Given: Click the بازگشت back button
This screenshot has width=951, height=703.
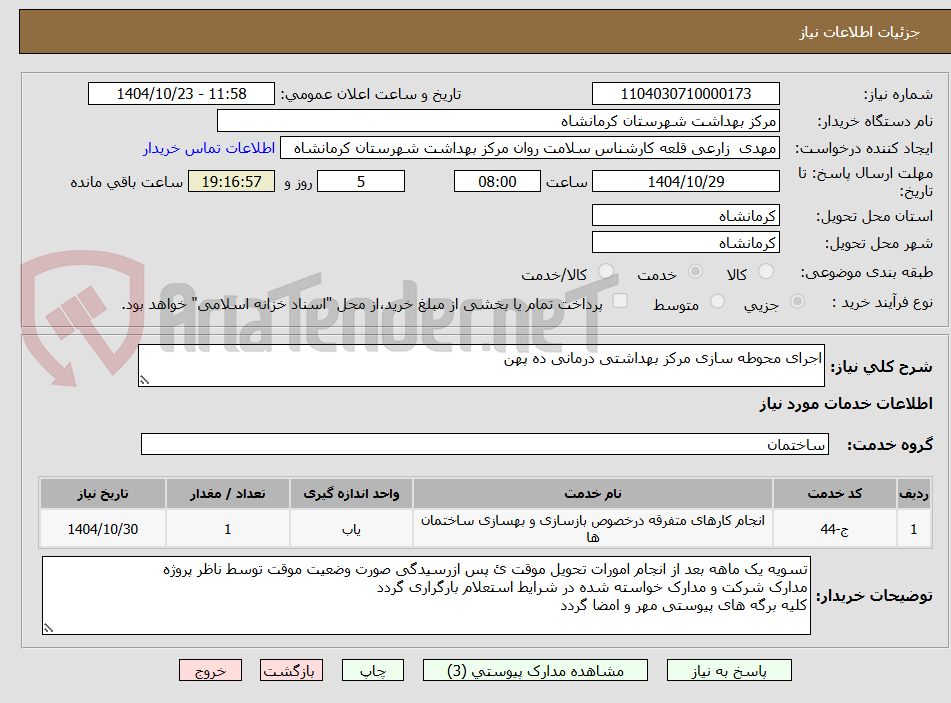Looking at the screenshot, I should 291,671.
